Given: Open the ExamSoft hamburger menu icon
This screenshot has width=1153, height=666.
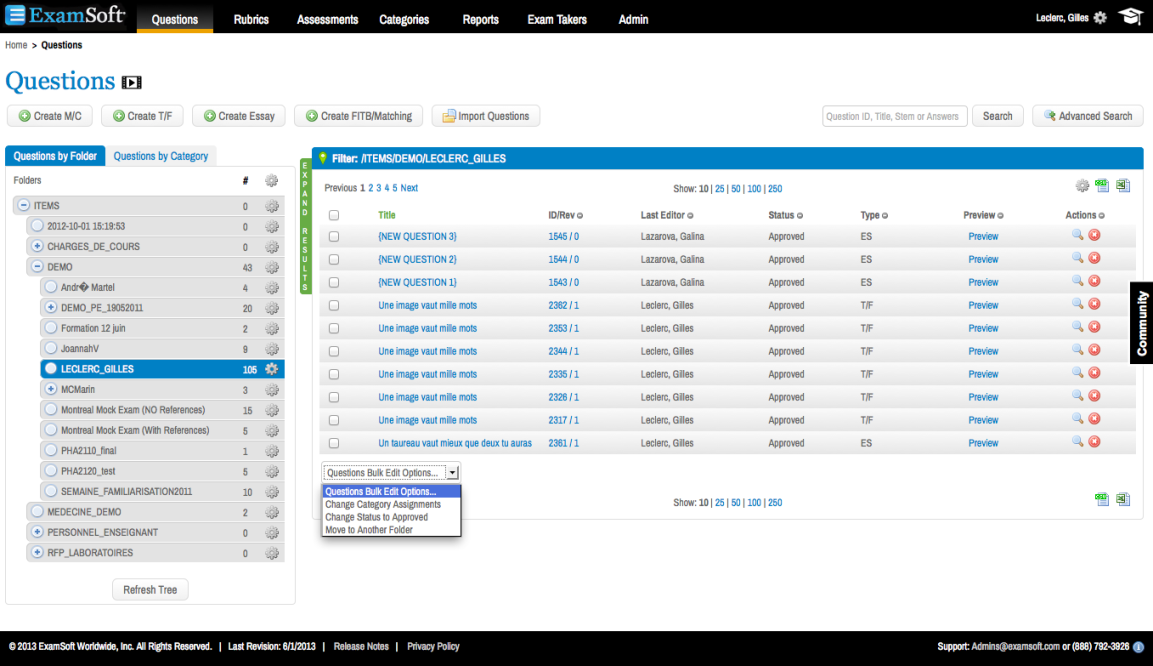Looking at the screenshot, I should pyautogui.click(x=15, y=15).
